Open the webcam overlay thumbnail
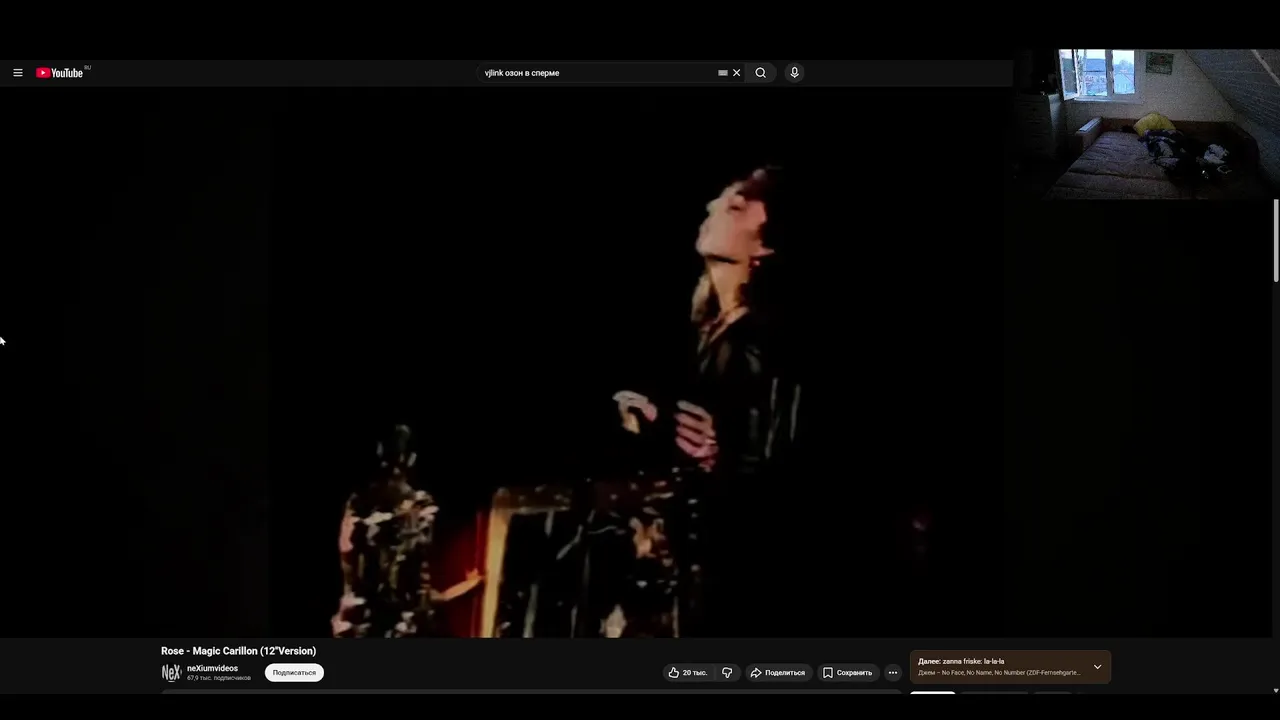Screen dimensions: 1280x720 [x=1146, y=124]
